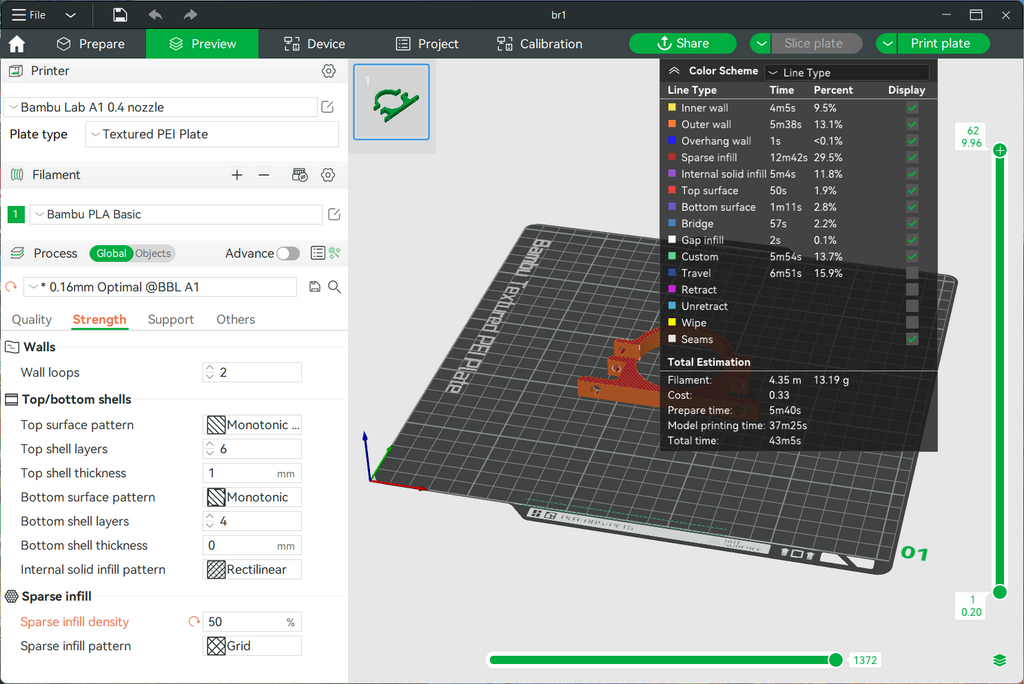
Task: Click the Share button
Action: 682,44
